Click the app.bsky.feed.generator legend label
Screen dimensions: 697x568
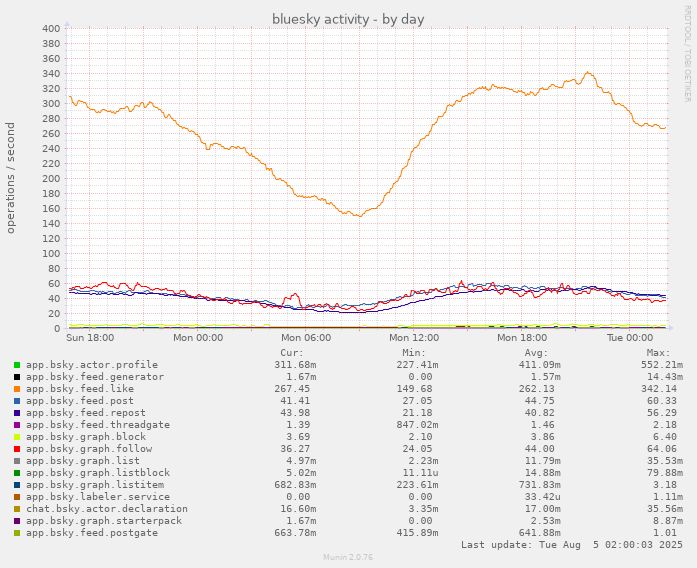coord(95,377)
